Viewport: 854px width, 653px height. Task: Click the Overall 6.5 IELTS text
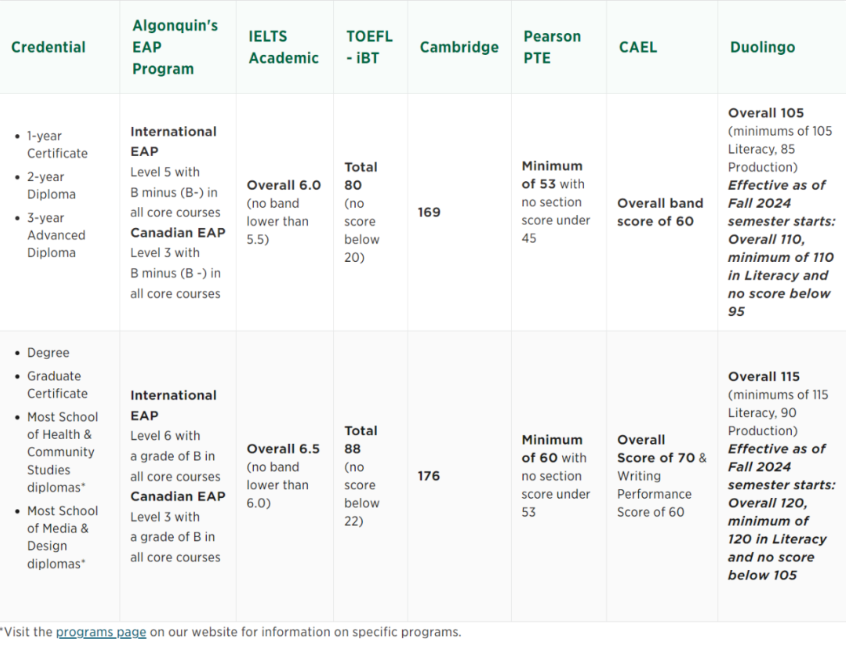point(283,449)
